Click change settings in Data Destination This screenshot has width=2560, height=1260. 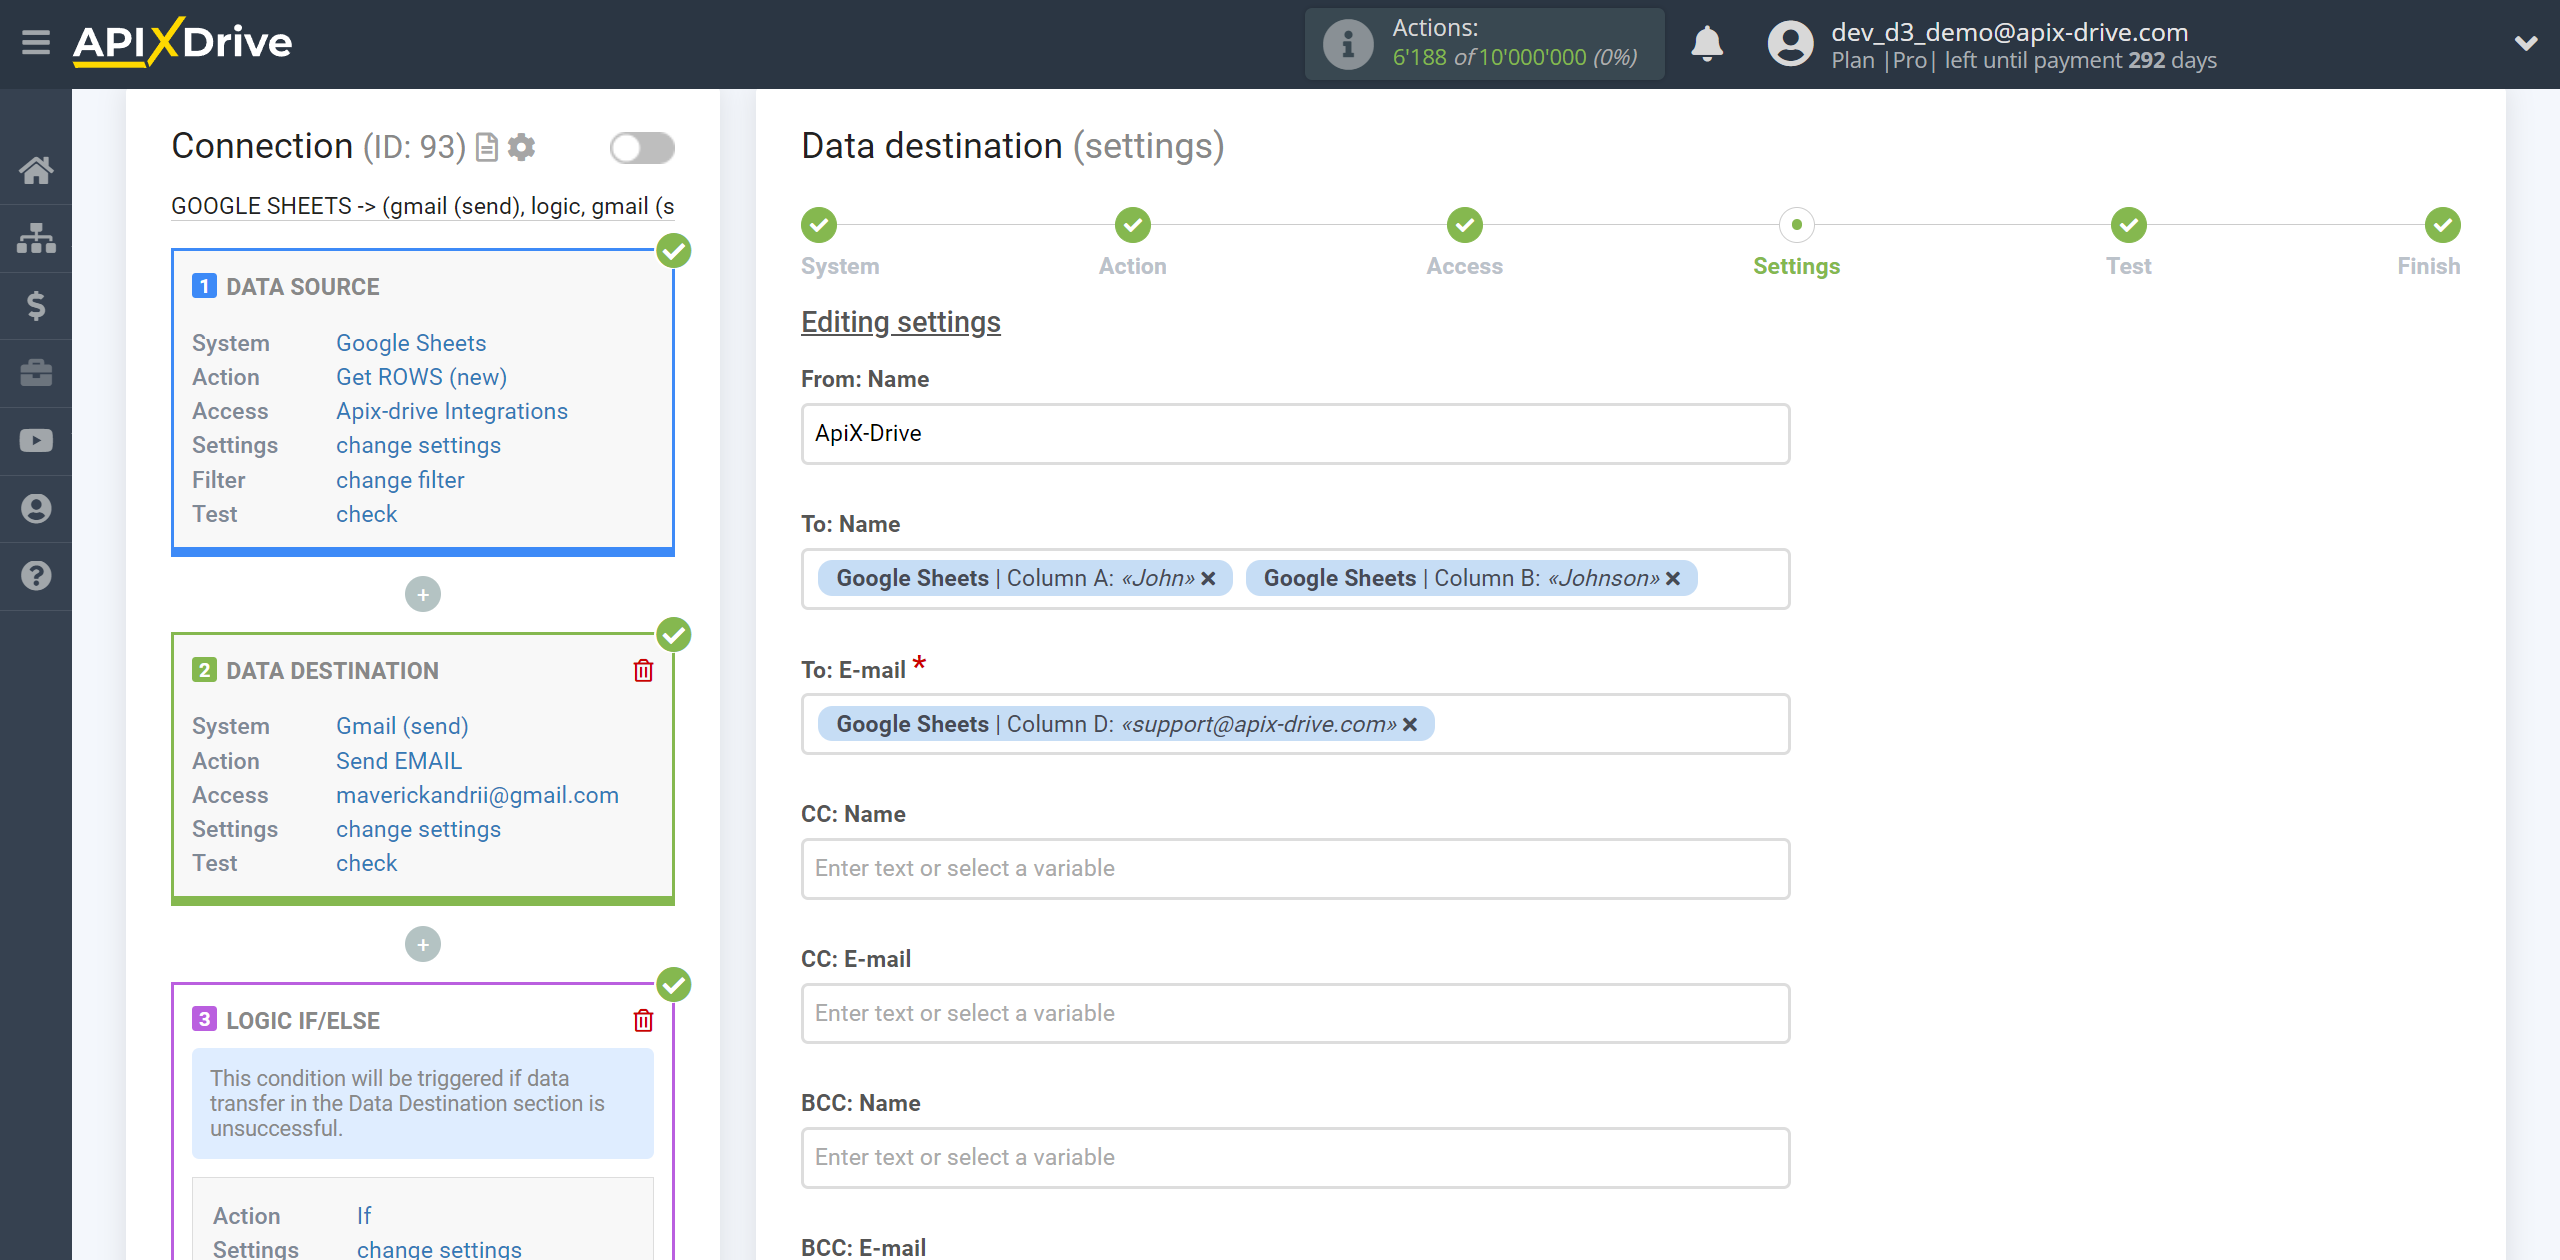point(418,829)
